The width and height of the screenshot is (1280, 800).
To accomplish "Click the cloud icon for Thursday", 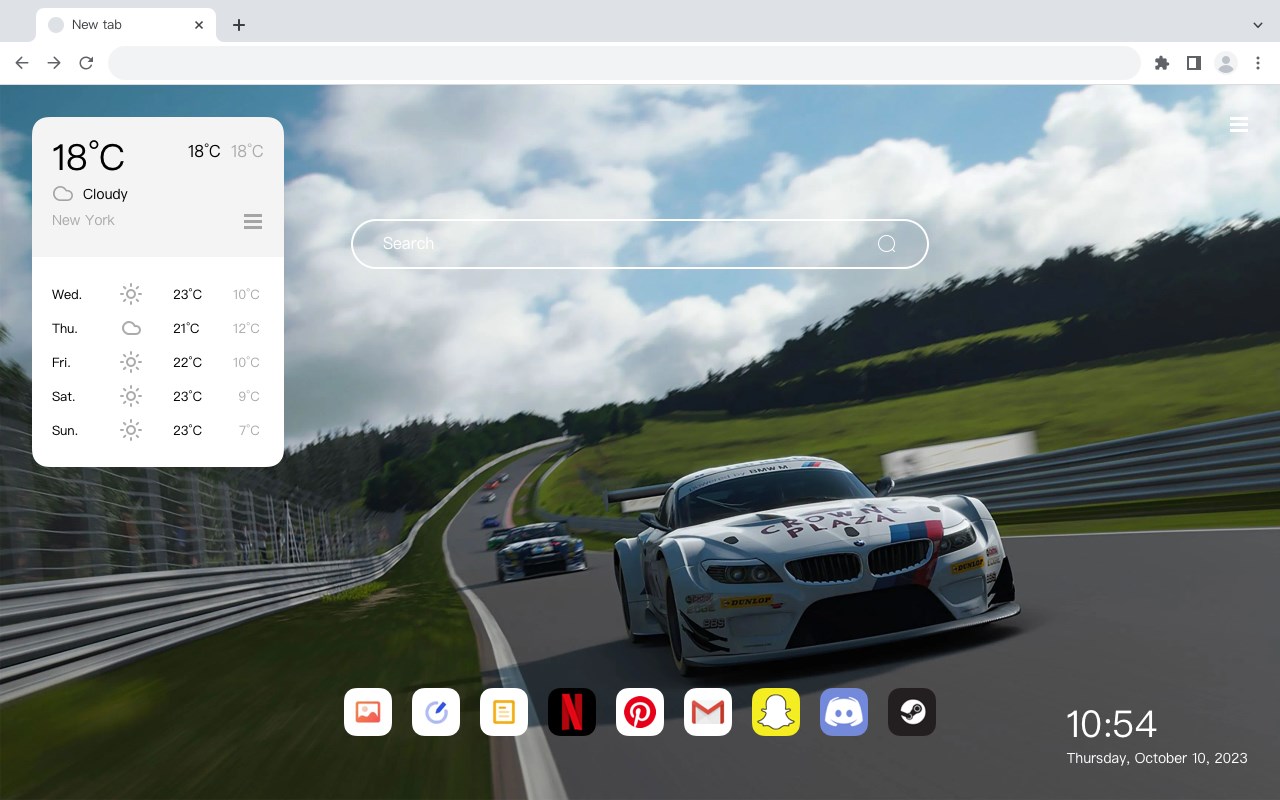I will point(131,328).
